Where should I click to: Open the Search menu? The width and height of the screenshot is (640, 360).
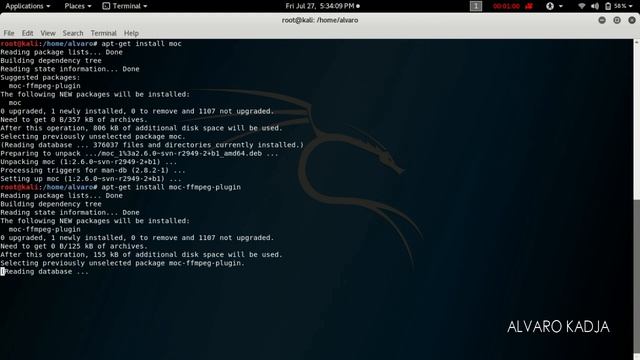tap(73, 33)
